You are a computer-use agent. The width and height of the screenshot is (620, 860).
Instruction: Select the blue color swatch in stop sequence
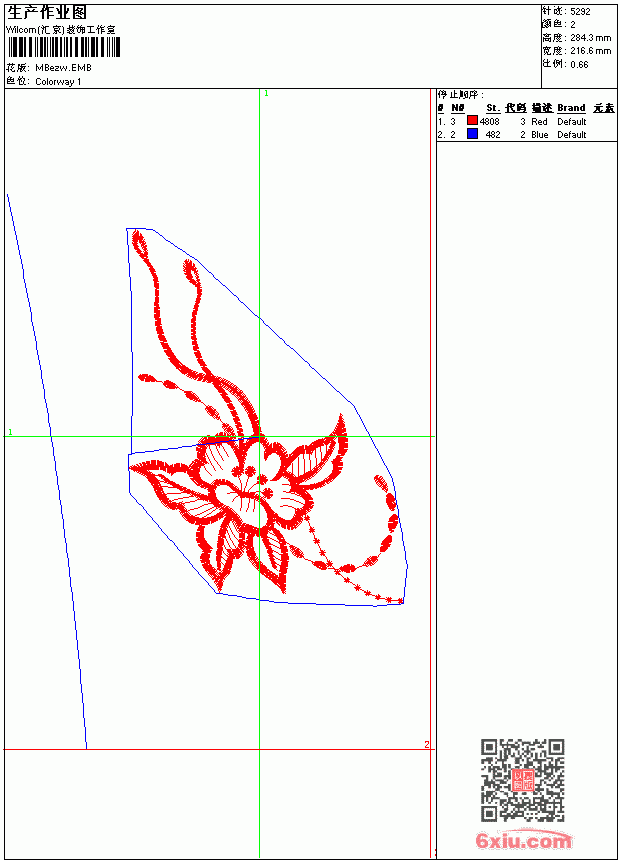click(x=472, y=134)
